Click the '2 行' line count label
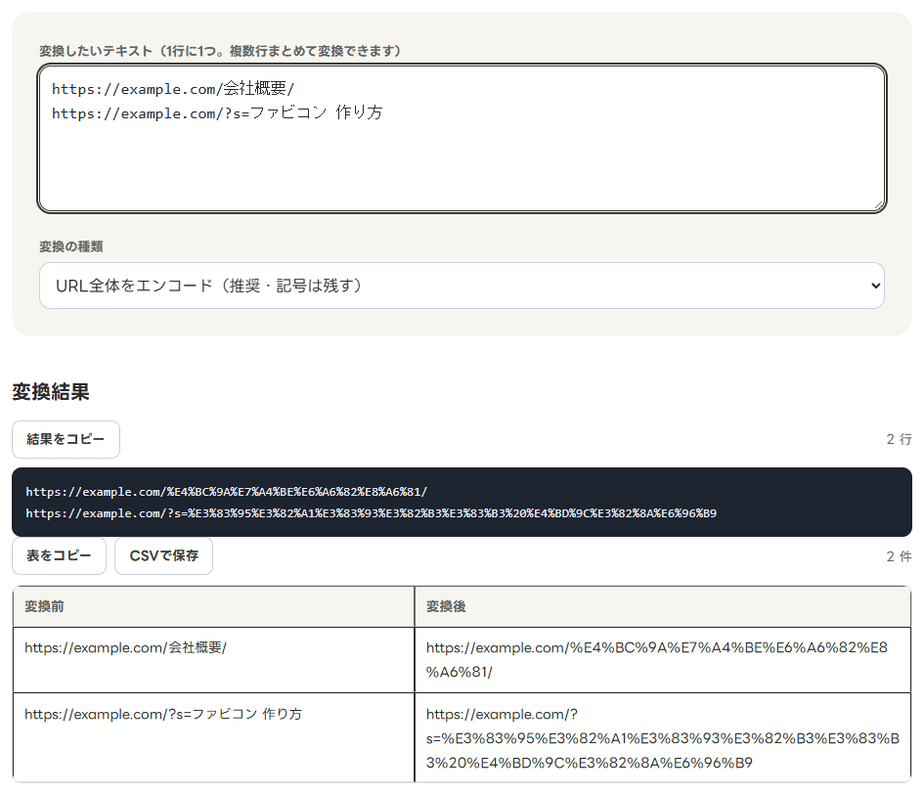This screenshot has width=924, height=795. [899, 439]
